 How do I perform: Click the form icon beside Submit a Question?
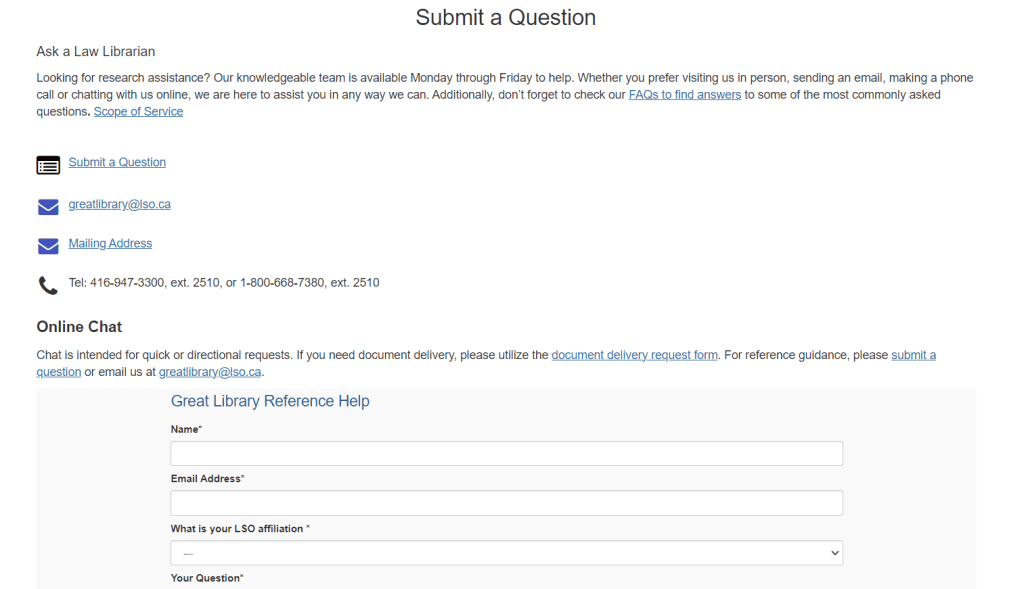coord(48,165)
